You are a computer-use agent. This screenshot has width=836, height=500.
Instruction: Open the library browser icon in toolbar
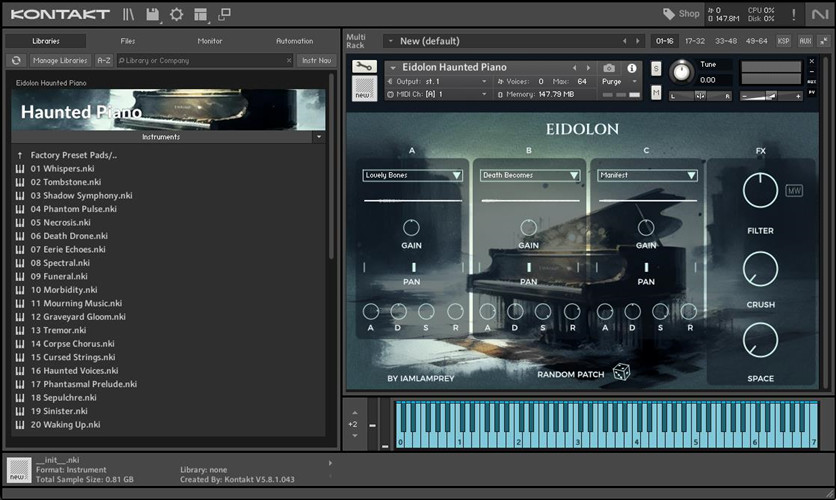[x=128, y=14]
